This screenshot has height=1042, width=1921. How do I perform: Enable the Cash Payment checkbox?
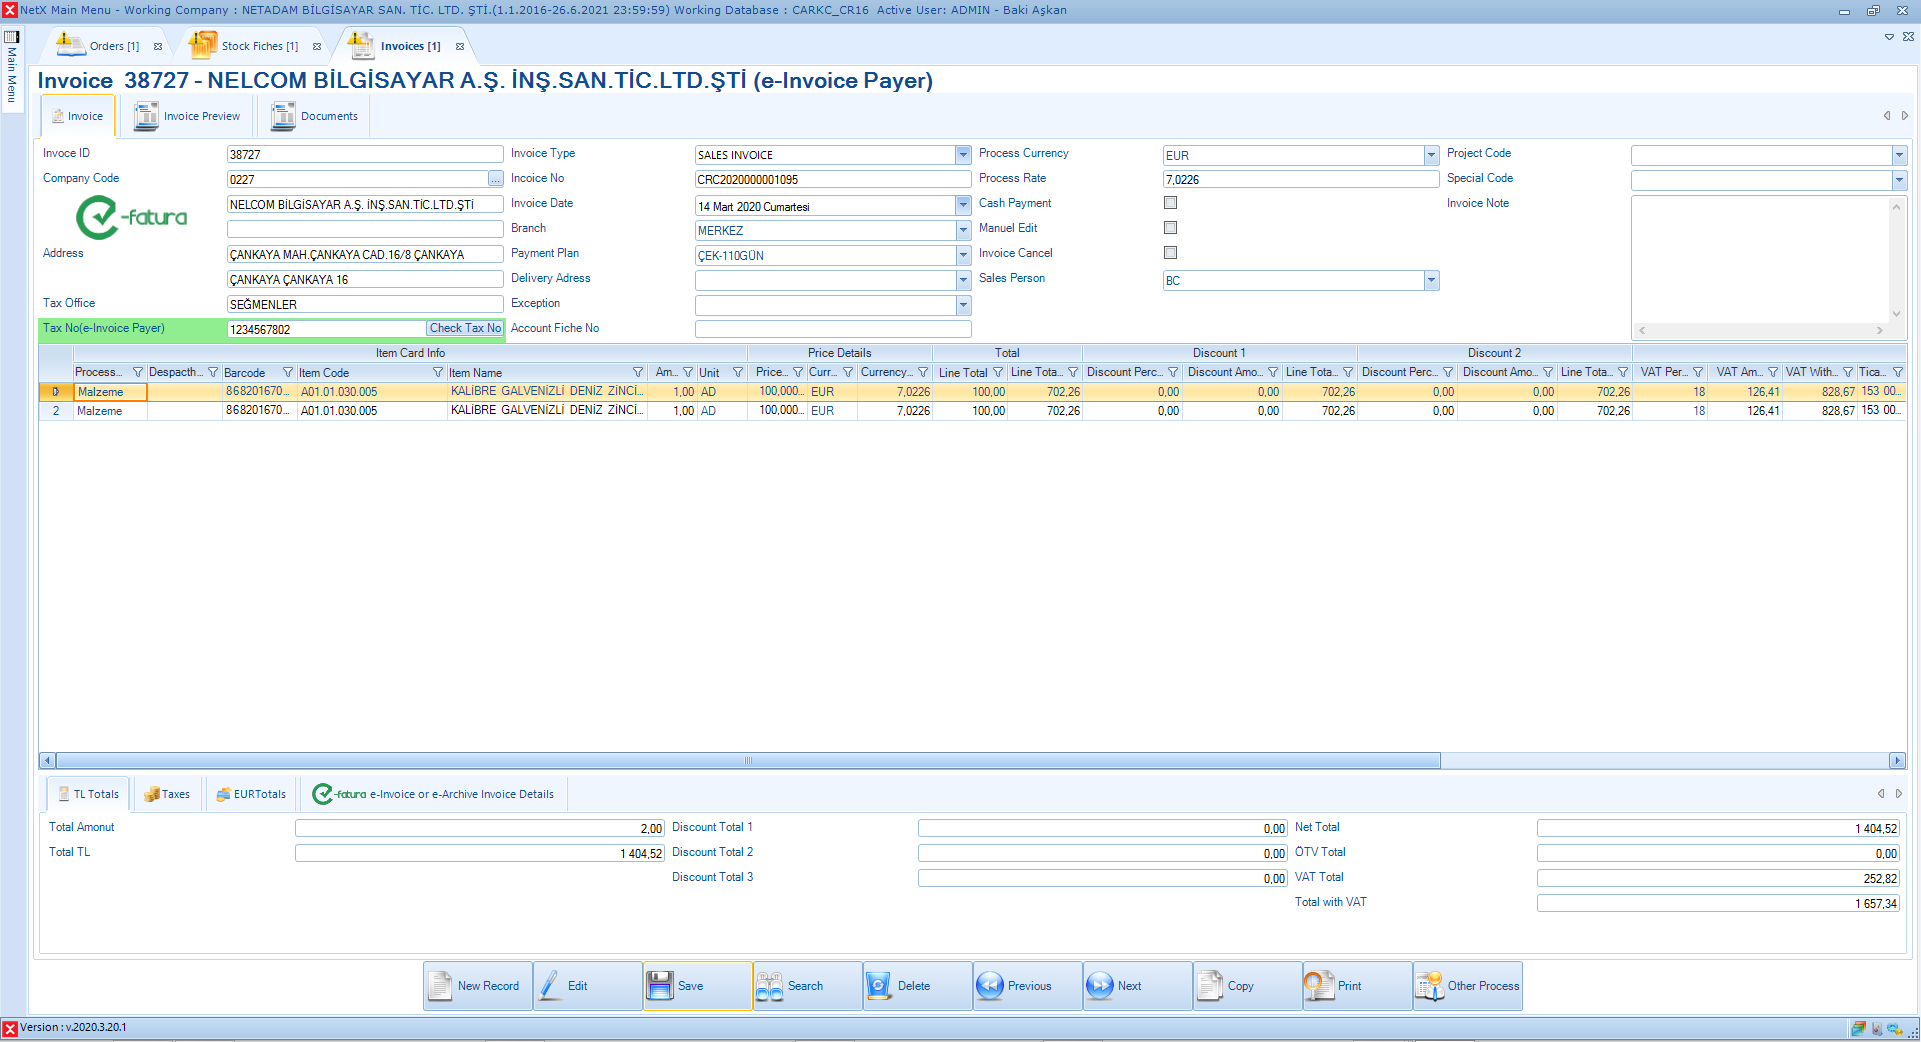click(x=1170, y=203)
